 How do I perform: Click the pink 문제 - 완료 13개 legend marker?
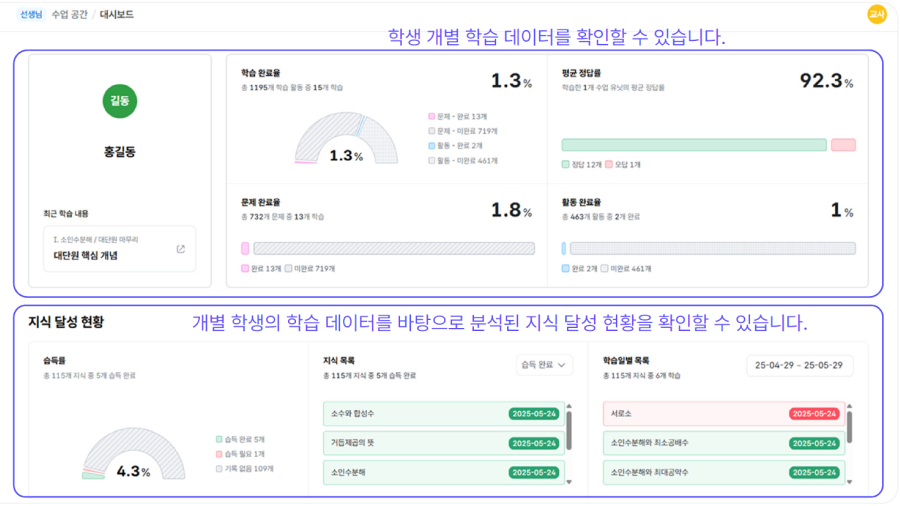(x=432, y=117)
